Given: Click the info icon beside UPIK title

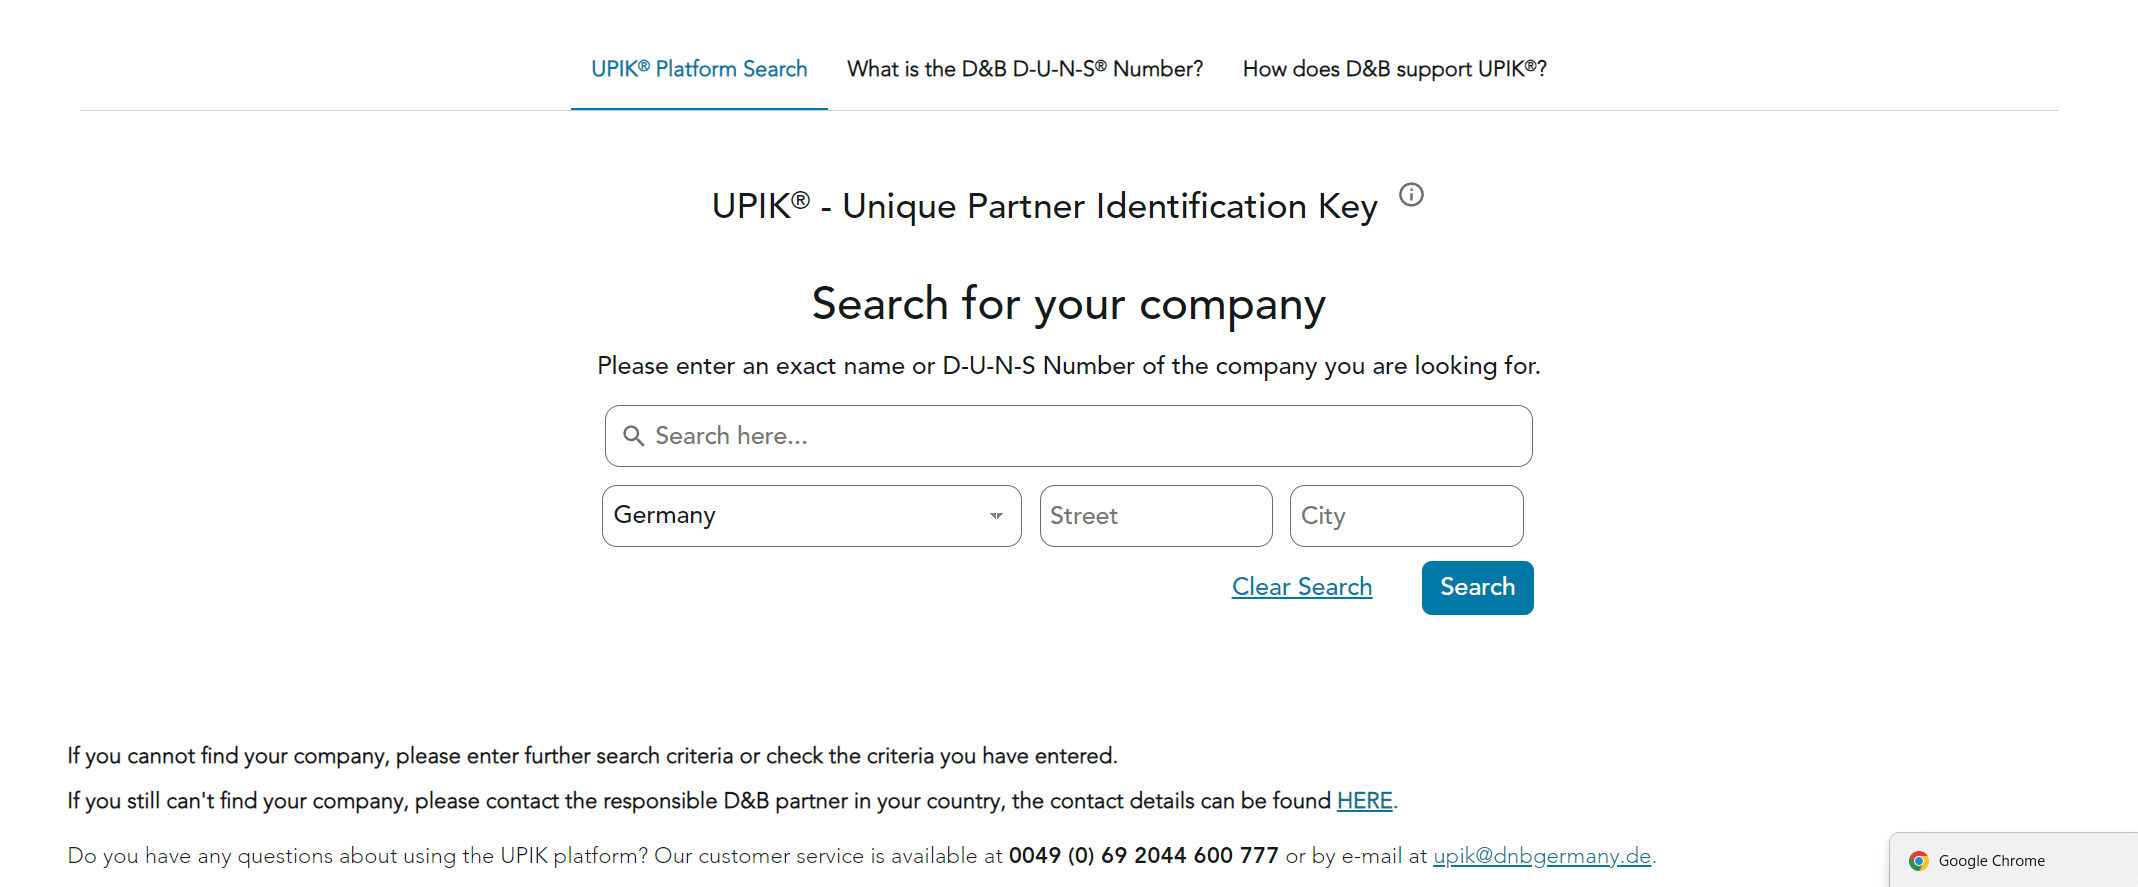Looking at the screenshot, I should pyautogui.click(x=1411, y=194).
